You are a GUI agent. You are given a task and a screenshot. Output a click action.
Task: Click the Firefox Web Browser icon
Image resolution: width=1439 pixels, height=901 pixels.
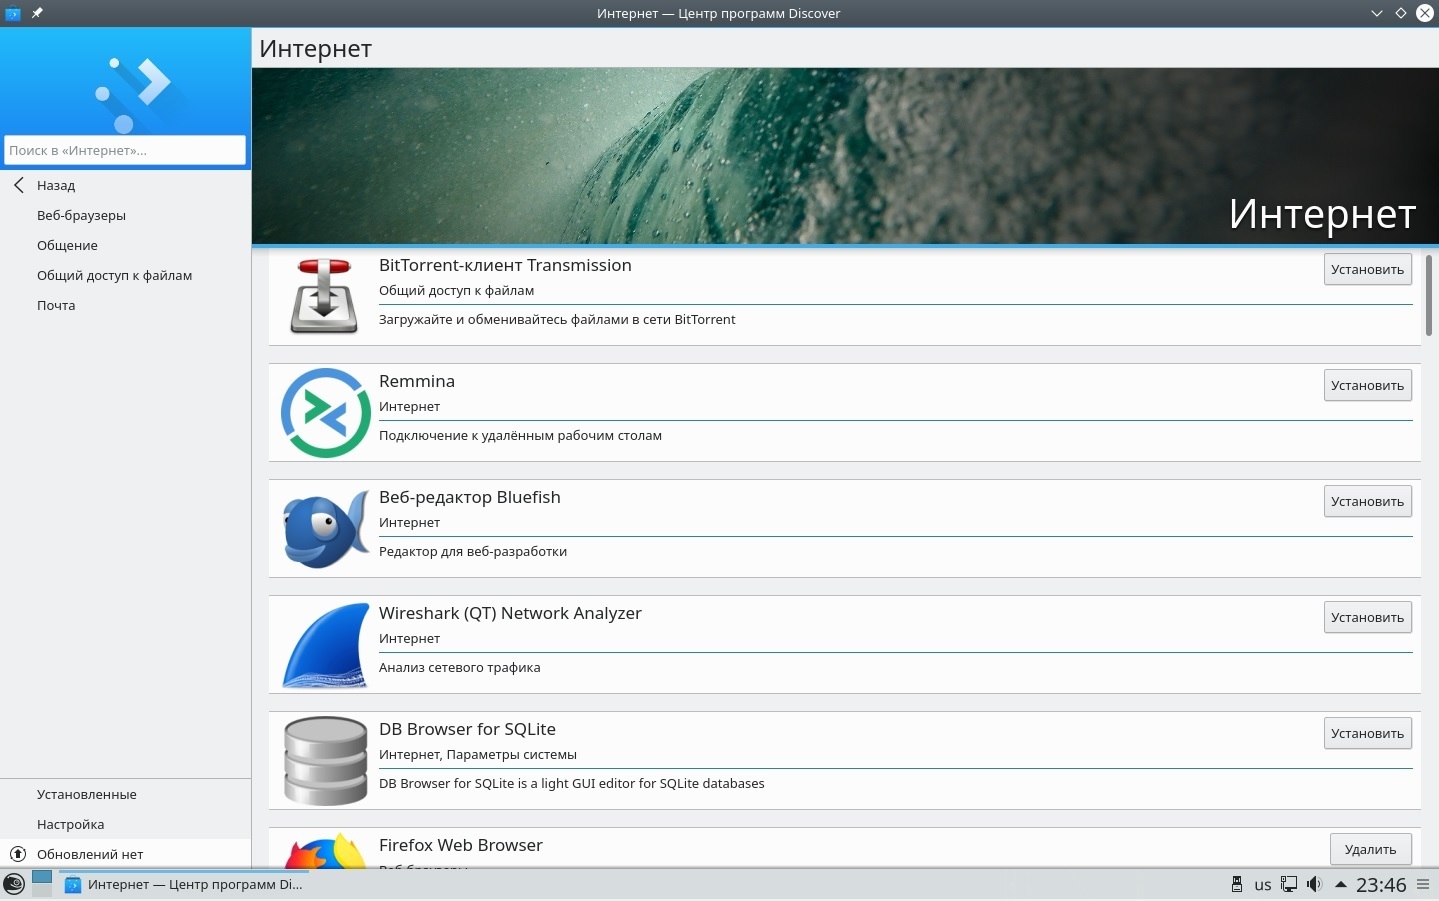pos(326,850)
